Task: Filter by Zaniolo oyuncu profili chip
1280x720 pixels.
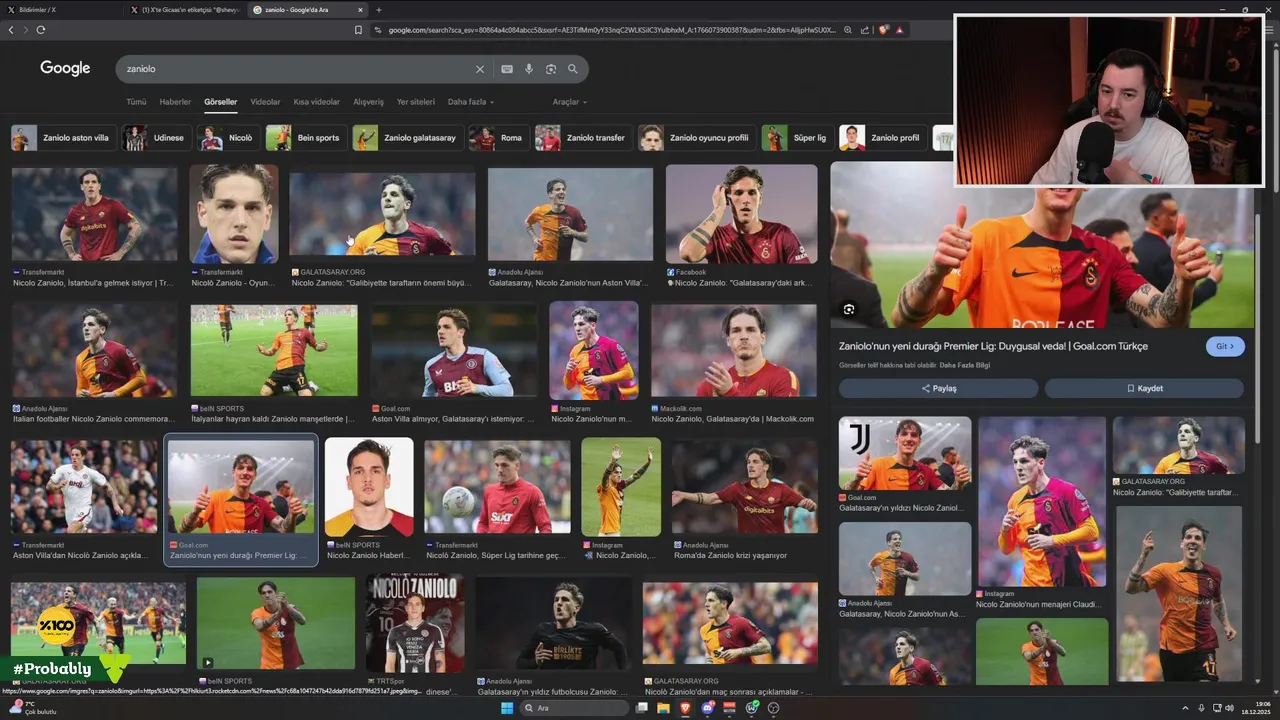Action: pos(697,138)
